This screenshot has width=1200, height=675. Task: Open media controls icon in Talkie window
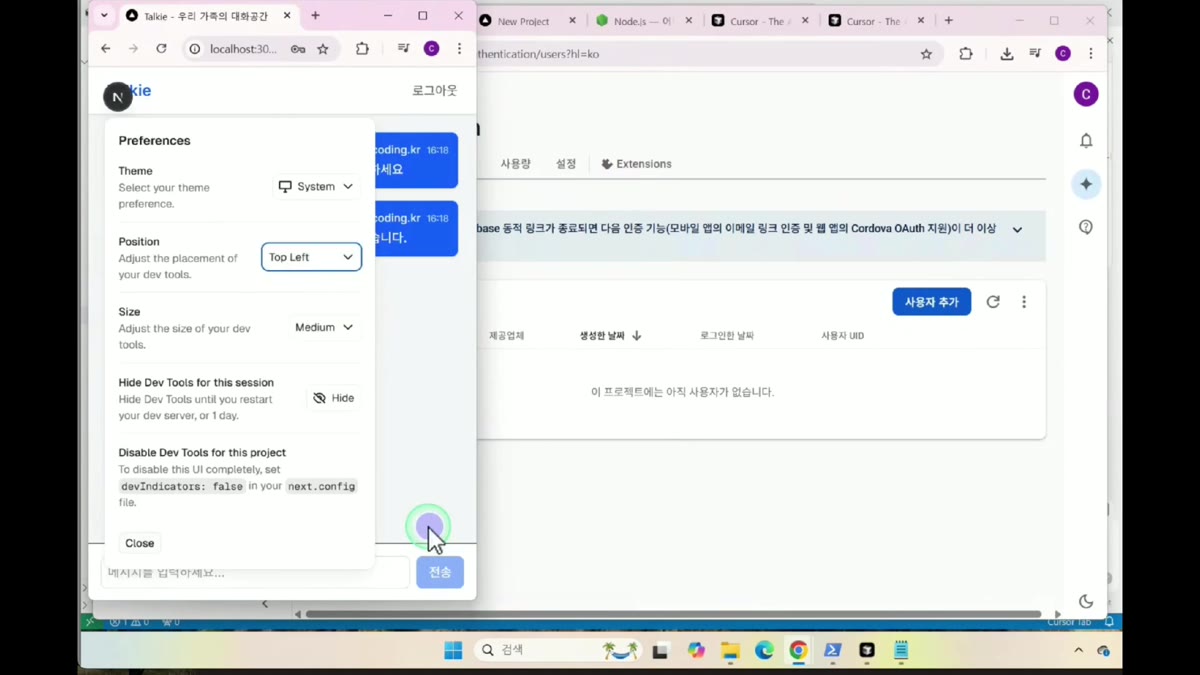[x=404, y=48]
